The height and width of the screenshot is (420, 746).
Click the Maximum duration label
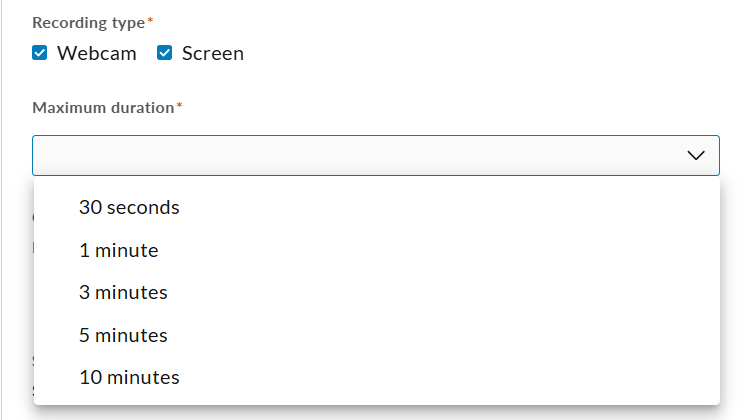pyautogui.click(x=103, y=108)
